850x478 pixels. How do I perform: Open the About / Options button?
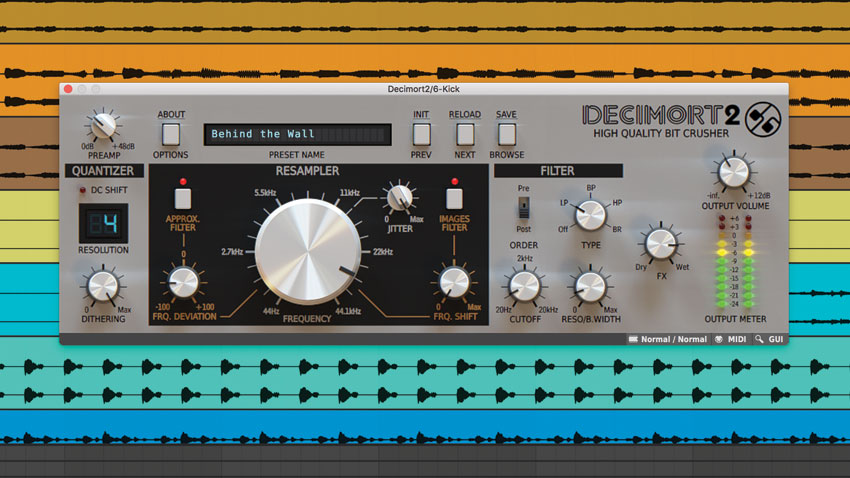171,134
